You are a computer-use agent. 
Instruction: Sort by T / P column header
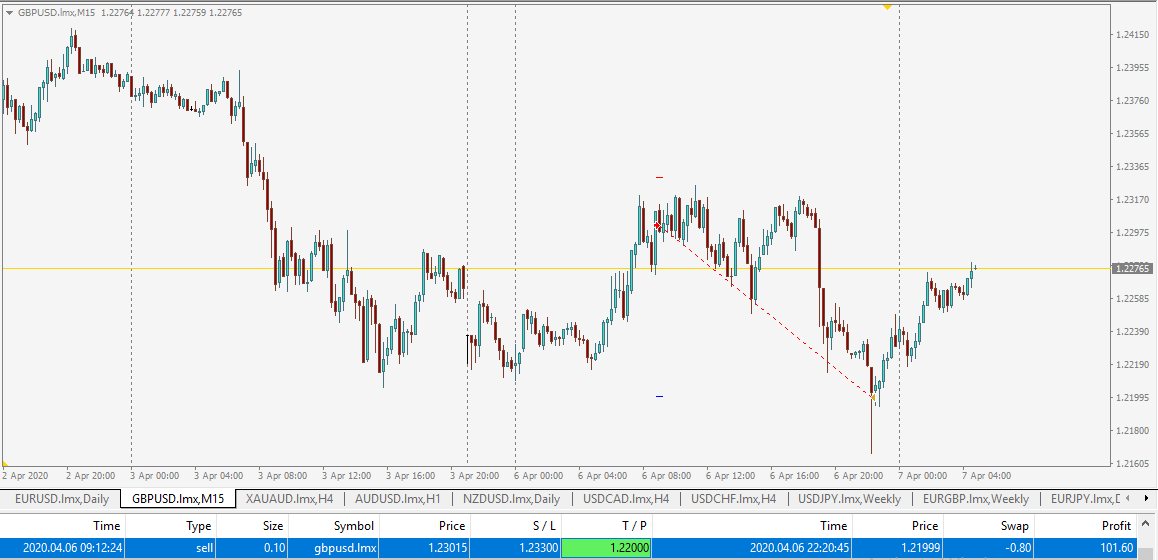point(606,526)
